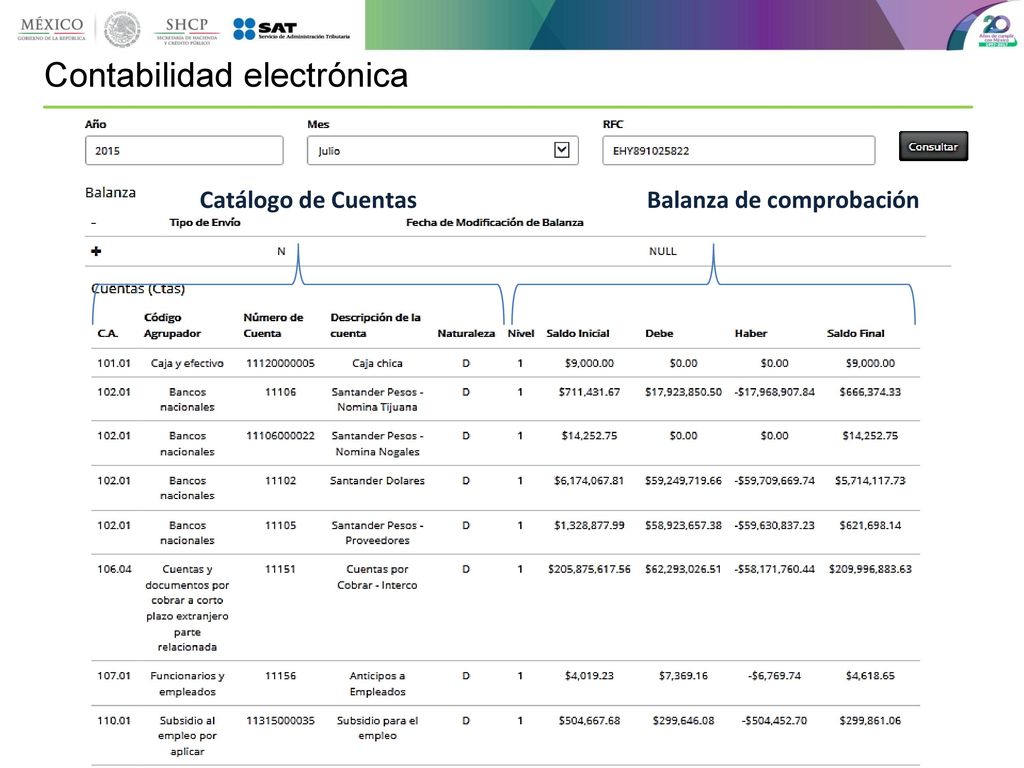Click the SAT logo in header

click(x=291, y=29)
